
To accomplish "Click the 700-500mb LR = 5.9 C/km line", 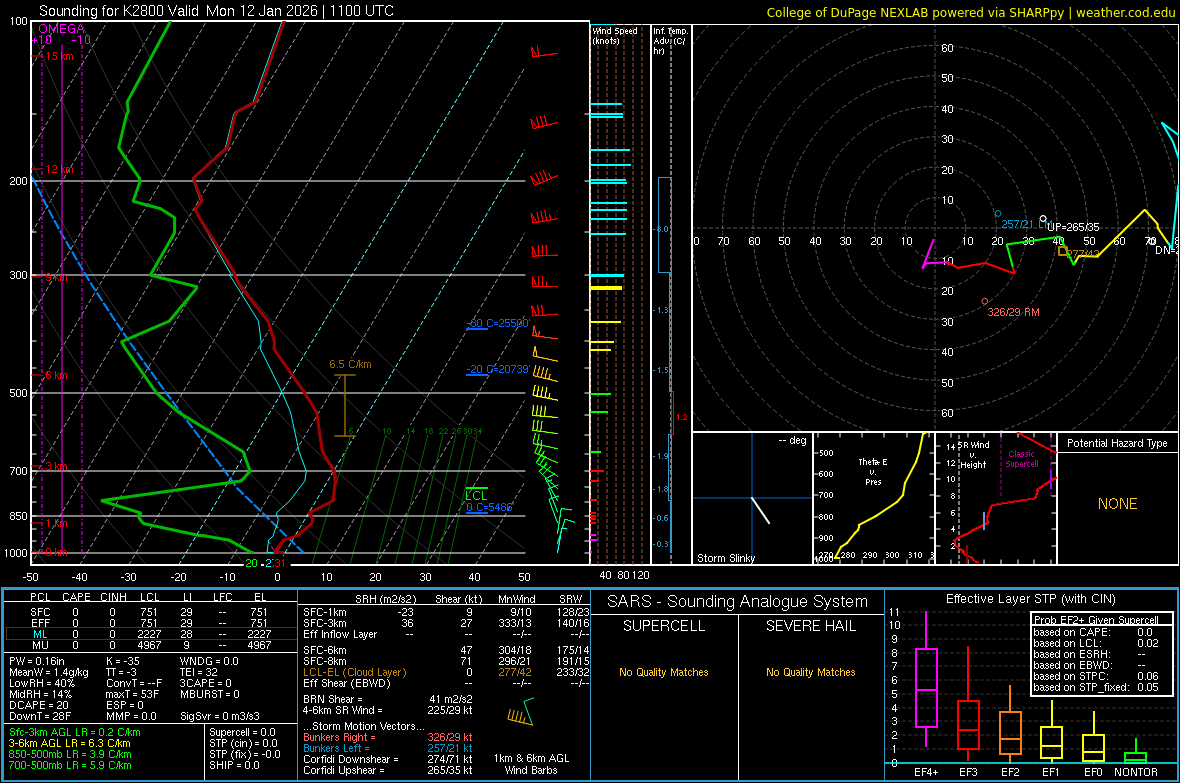I will coord(70,765).
